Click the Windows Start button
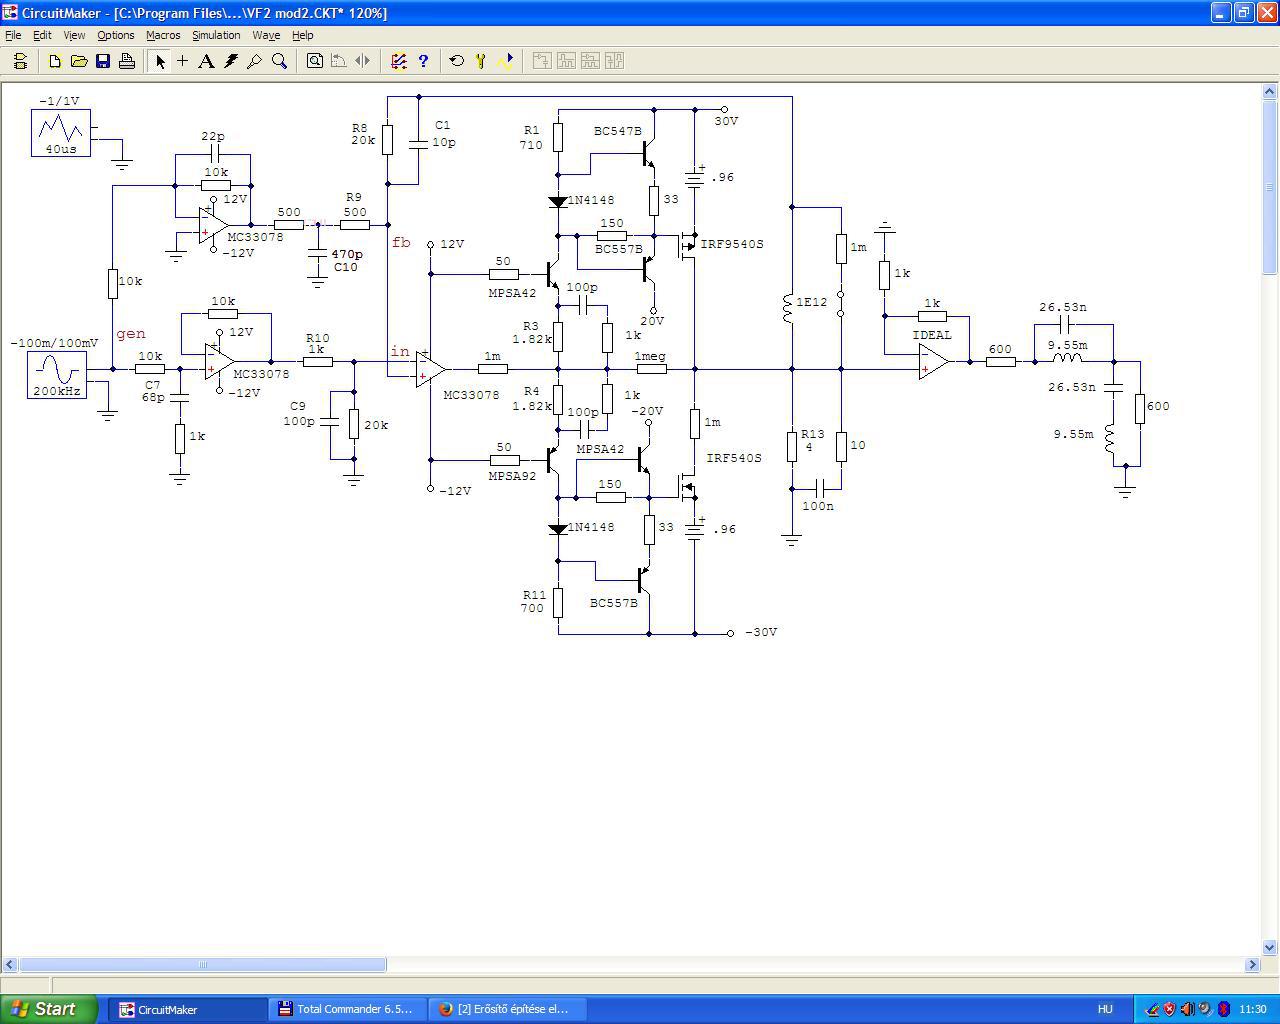Screen dimensions: 1280x1024 (x=49, y=1009)
